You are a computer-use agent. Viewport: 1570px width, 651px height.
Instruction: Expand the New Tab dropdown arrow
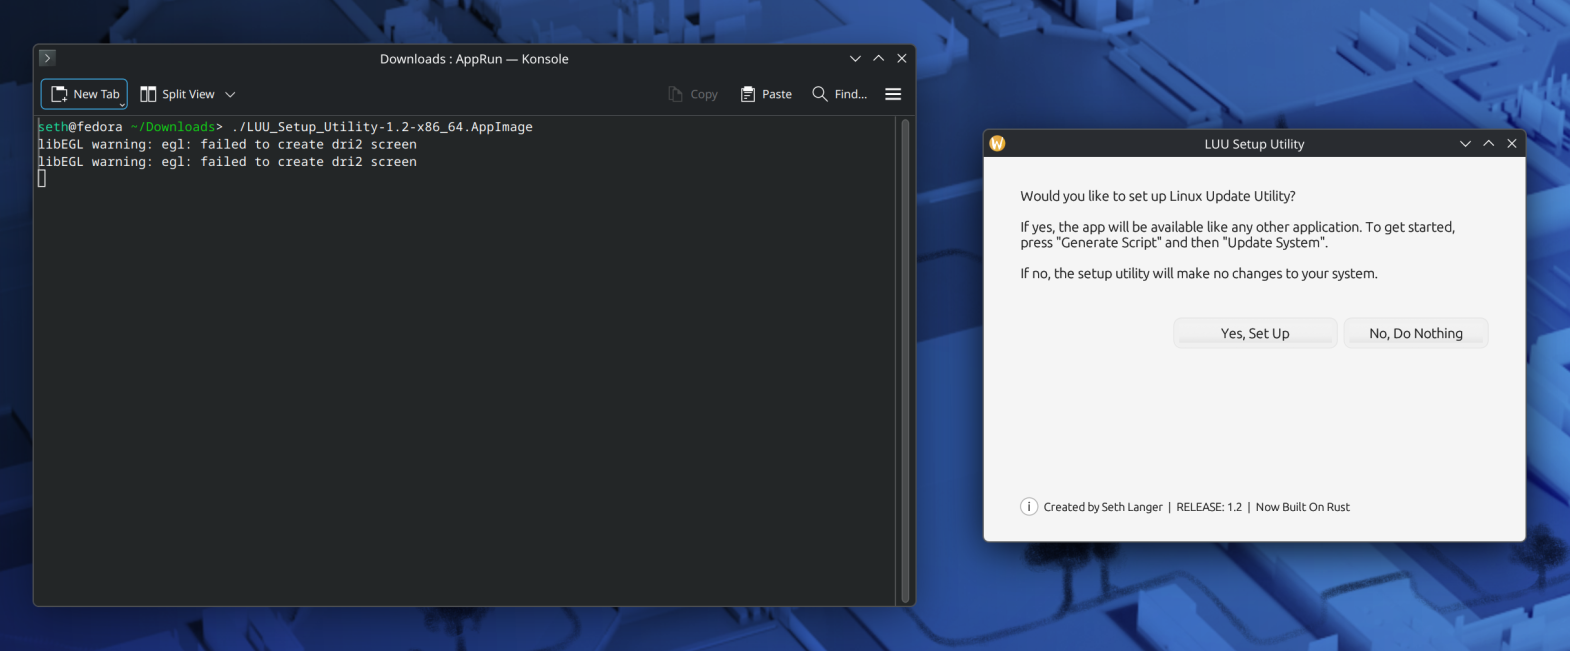tap(123, 104)
